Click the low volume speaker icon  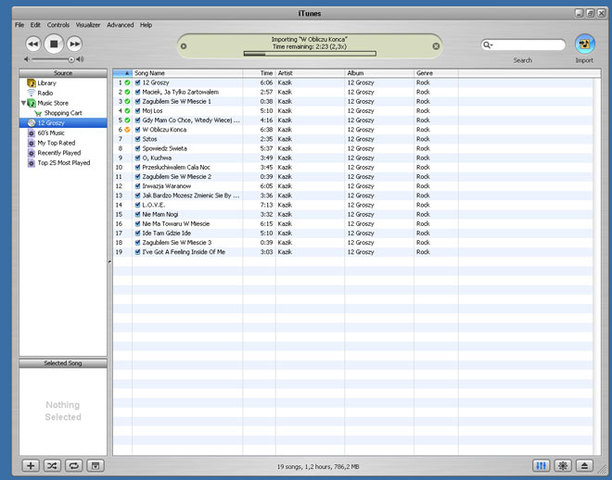[x=26, y=59]
